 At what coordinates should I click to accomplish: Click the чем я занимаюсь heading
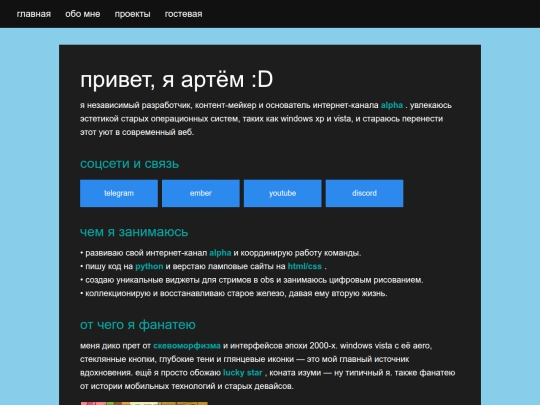[x=134, y=232]
